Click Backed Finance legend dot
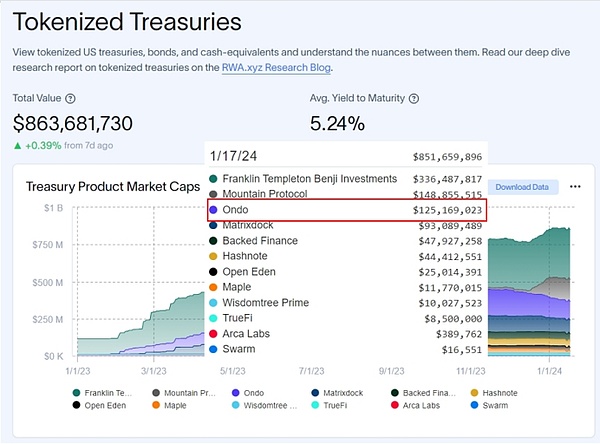600x444 pixels. pyautogui.click(x=396, y=393)
